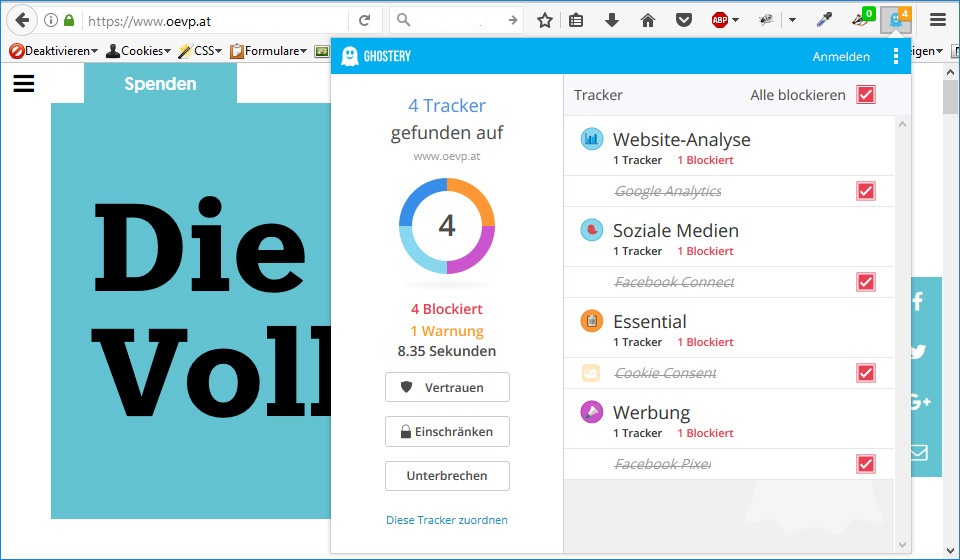Open the Pocket icon
The image size is (960, 560).
(x=684, y=20)
